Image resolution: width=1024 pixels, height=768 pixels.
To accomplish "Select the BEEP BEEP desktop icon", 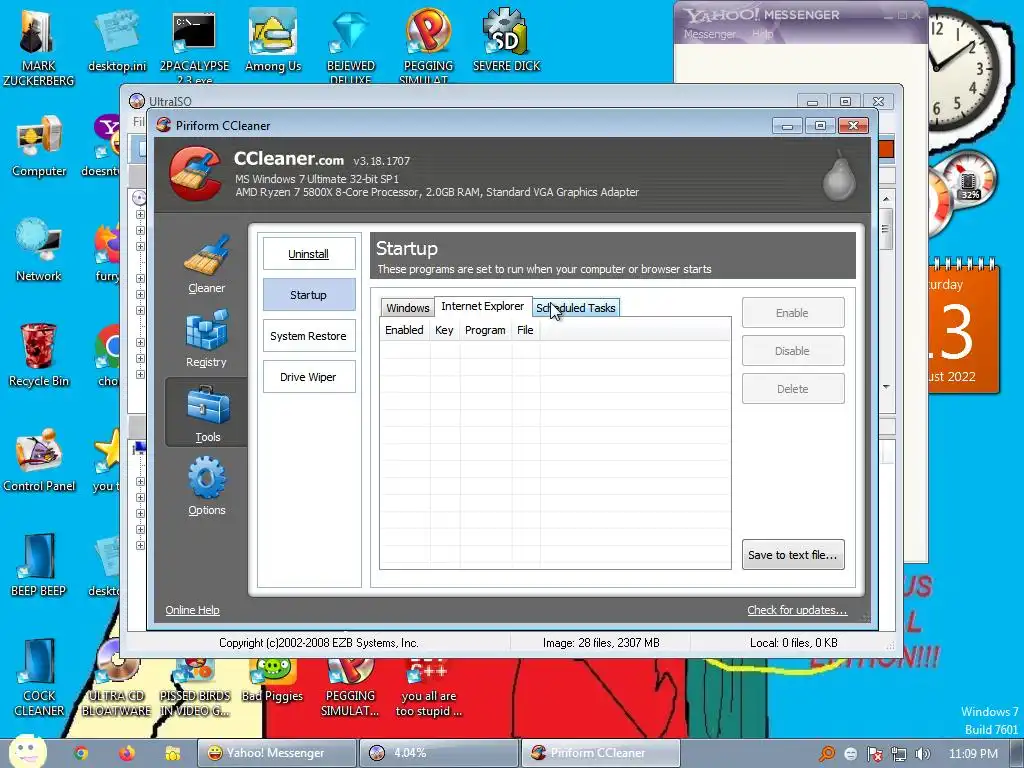I will click(x=39, y=566).
